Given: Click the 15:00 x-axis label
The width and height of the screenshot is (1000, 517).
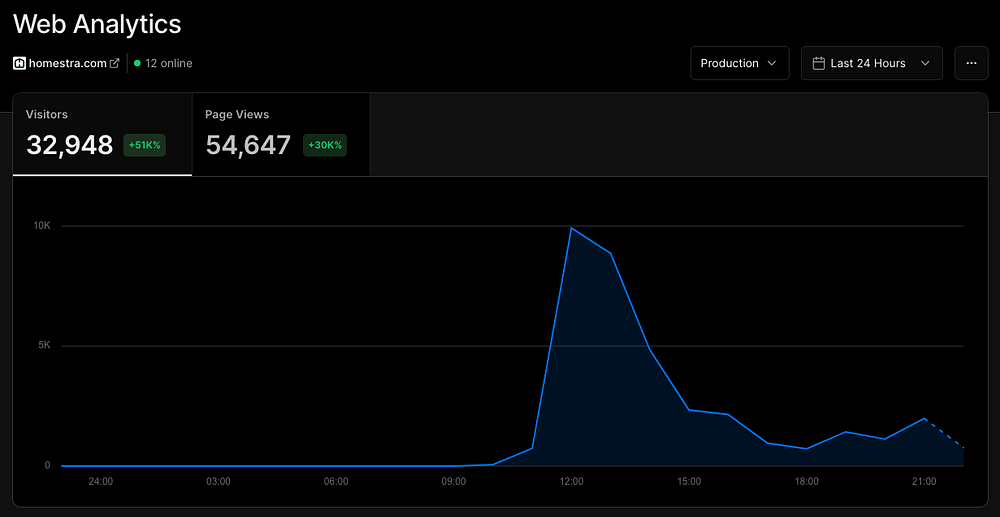Looking at the screenshot, I should [x=689, y=481].
